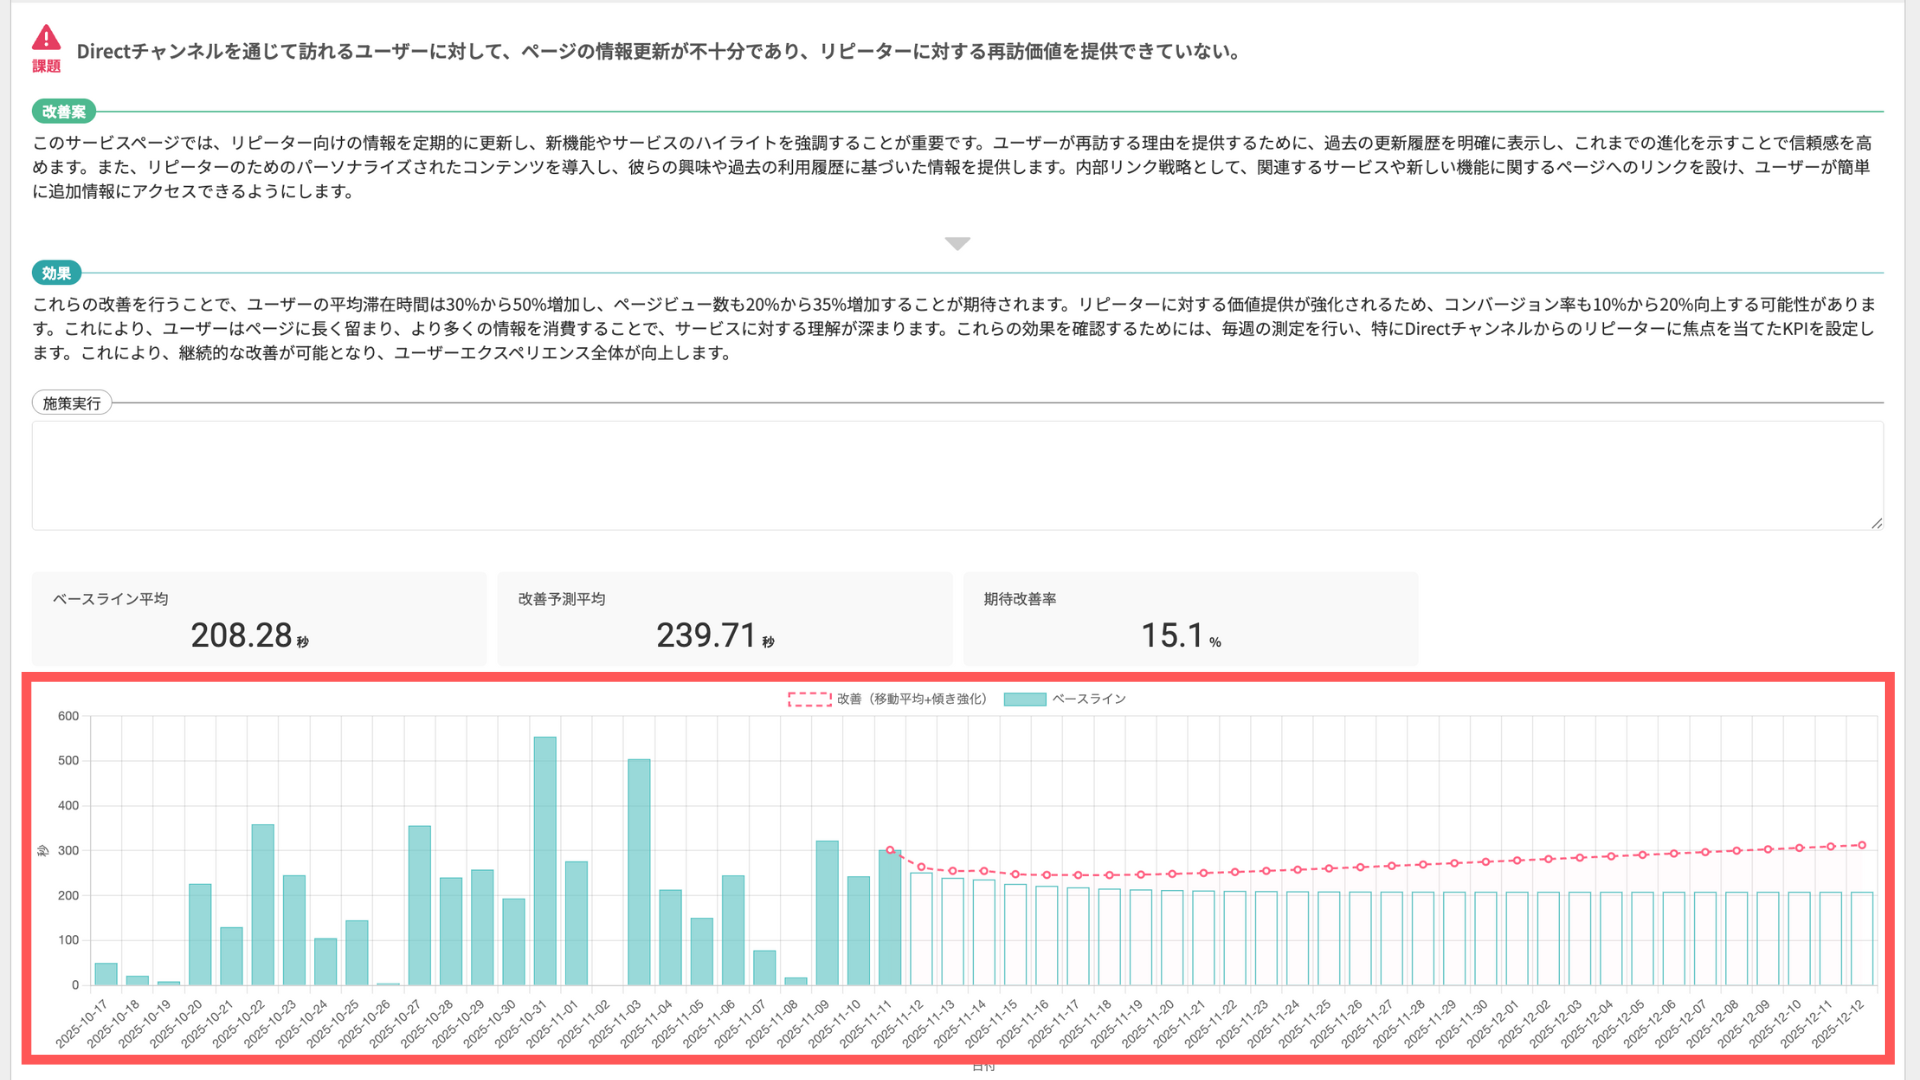Click the 2025-10-17 x-axis date label
The height and width of the screenshot is (1080, 1920).
point(82,1023)
